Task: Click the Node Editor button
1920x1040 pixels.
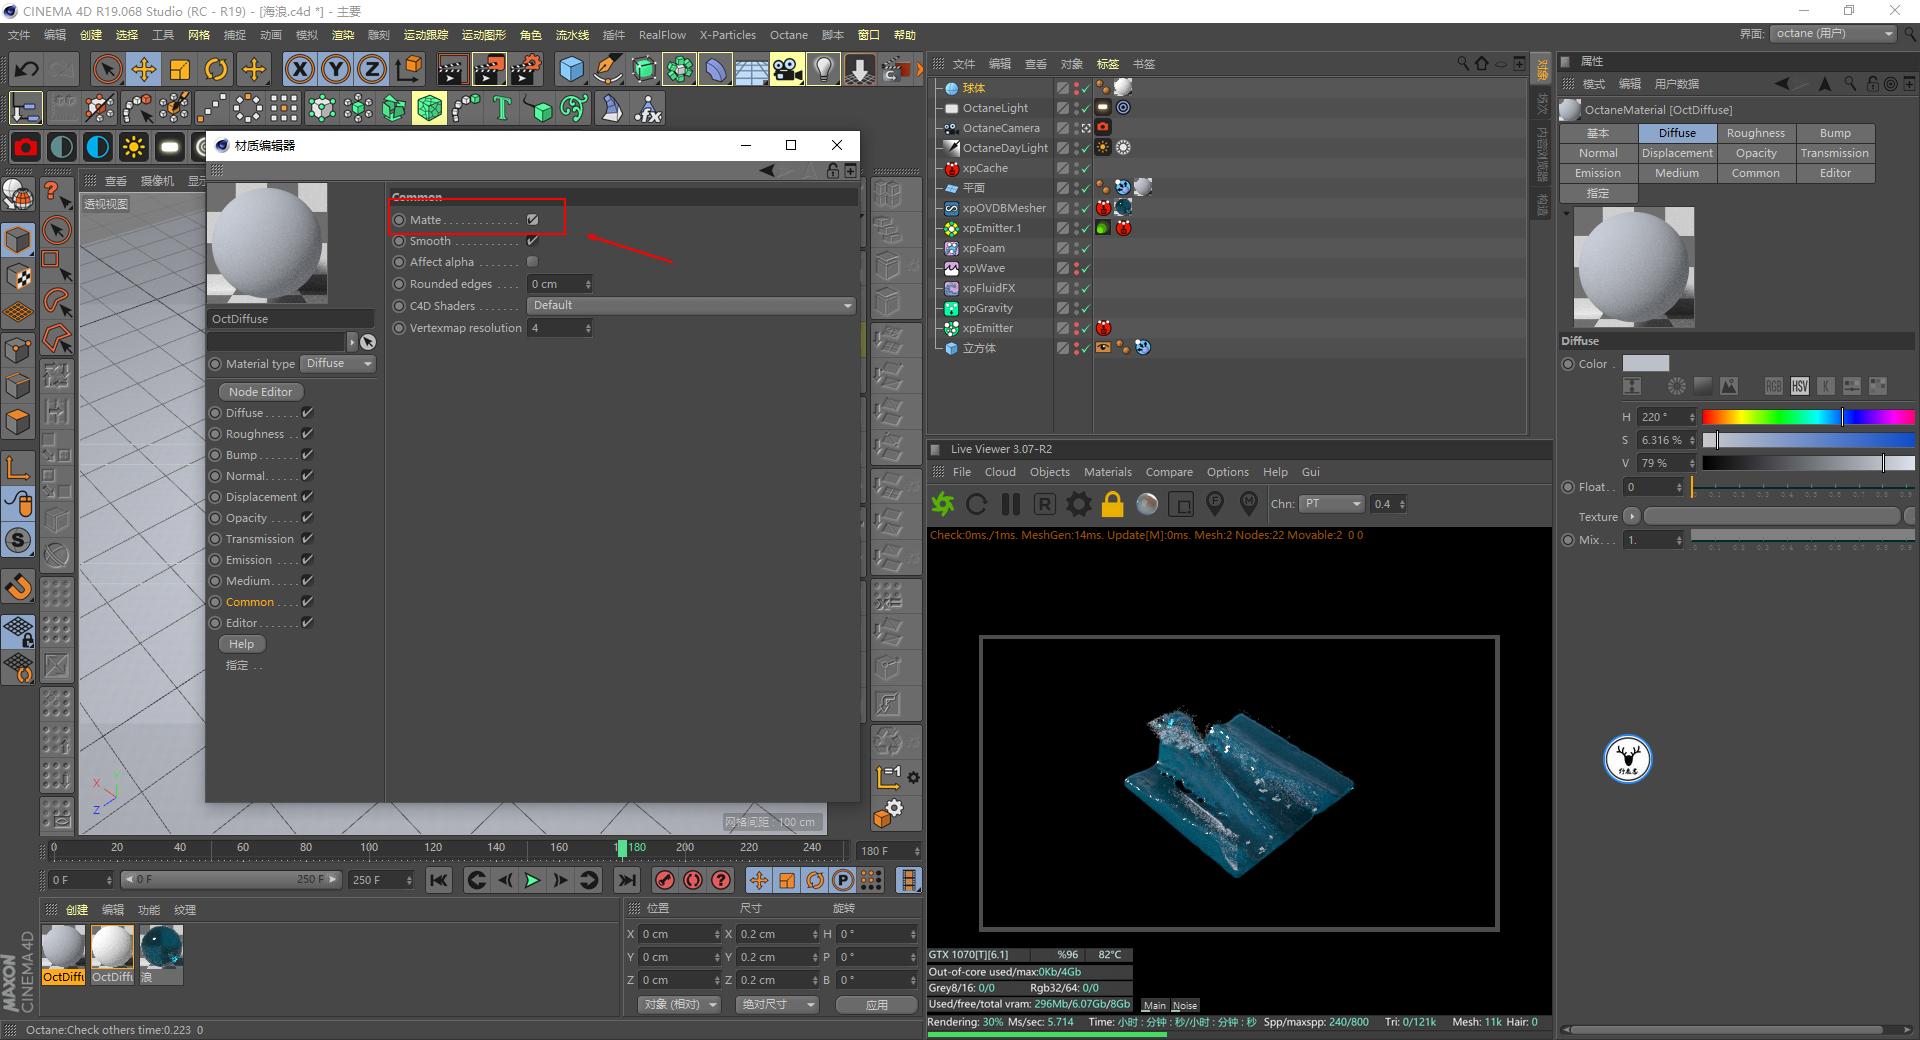Action: point(260,392)
